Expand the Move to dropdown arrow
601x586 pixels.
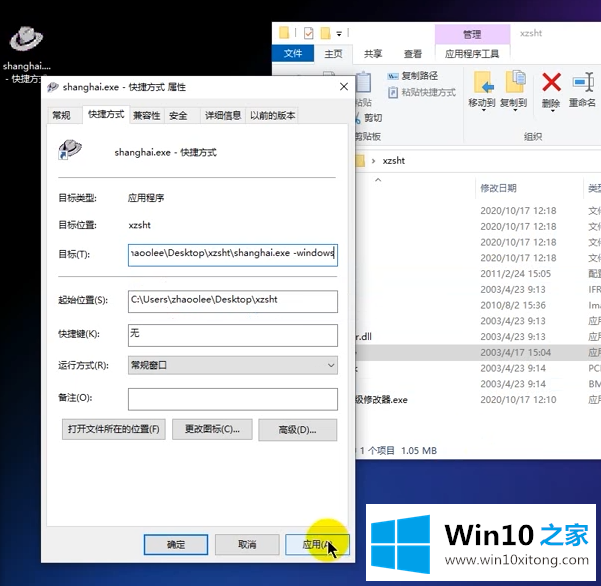(483, 110)
